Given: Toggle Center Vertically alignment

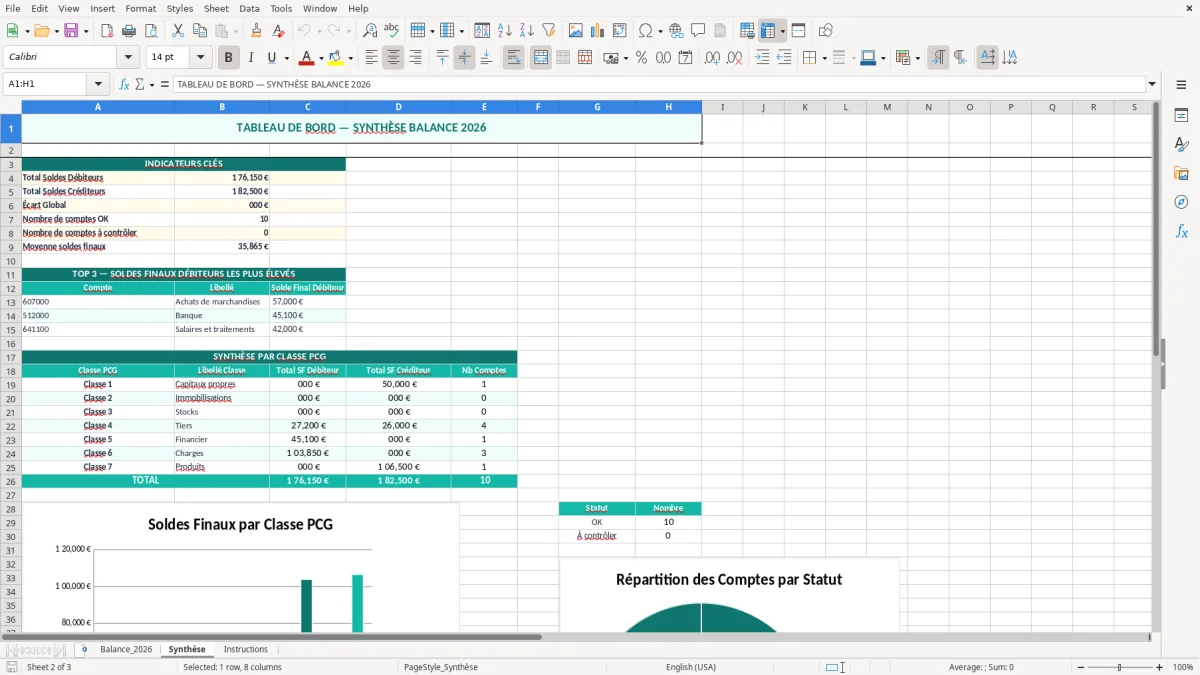Looking at the screenshot, I should tap(464, 58).
